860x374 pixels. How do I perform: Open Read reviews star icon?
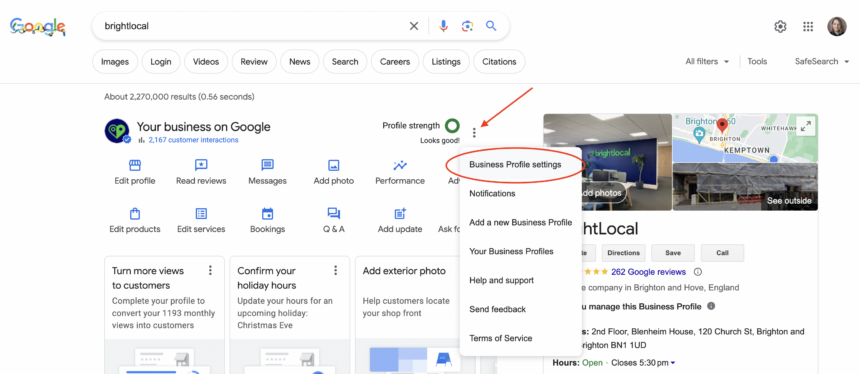pos(201,165)
